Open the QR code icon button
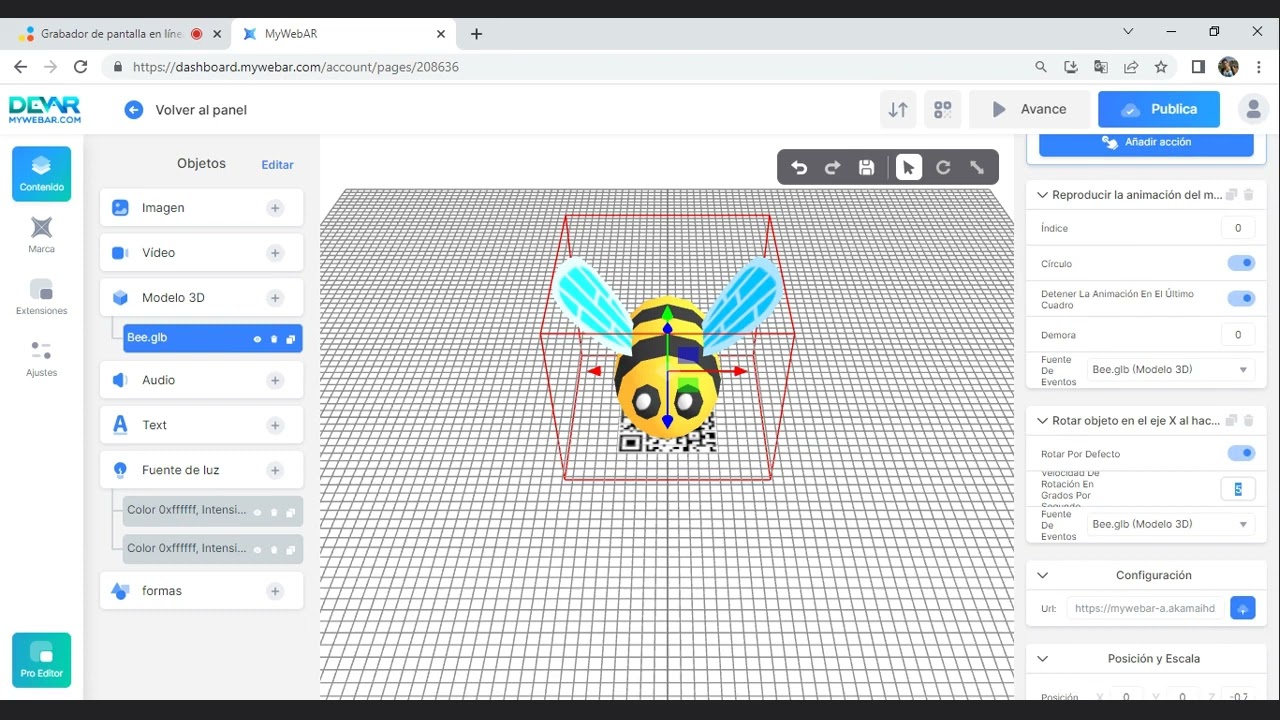This screenshot has width=1280, height=720. tap(942, 110)
